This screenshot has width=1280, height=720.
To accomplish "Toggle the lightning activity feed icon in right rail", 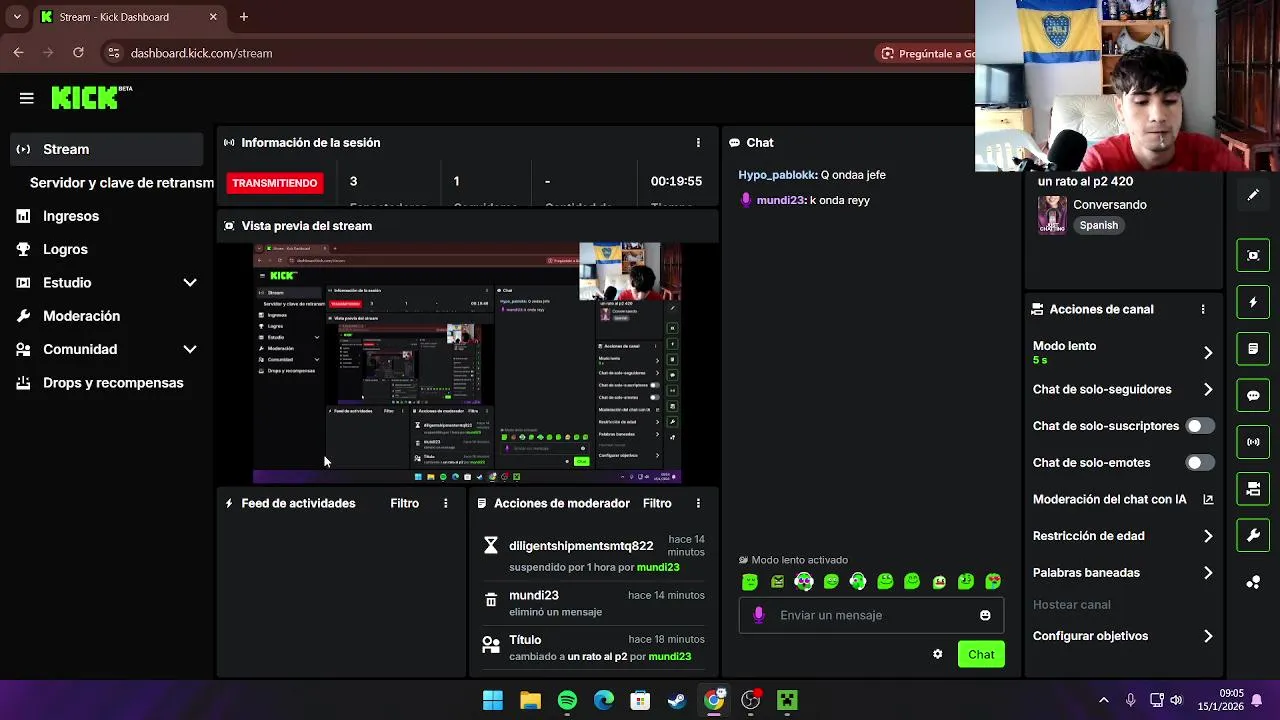I will (x=1253, y=302).
